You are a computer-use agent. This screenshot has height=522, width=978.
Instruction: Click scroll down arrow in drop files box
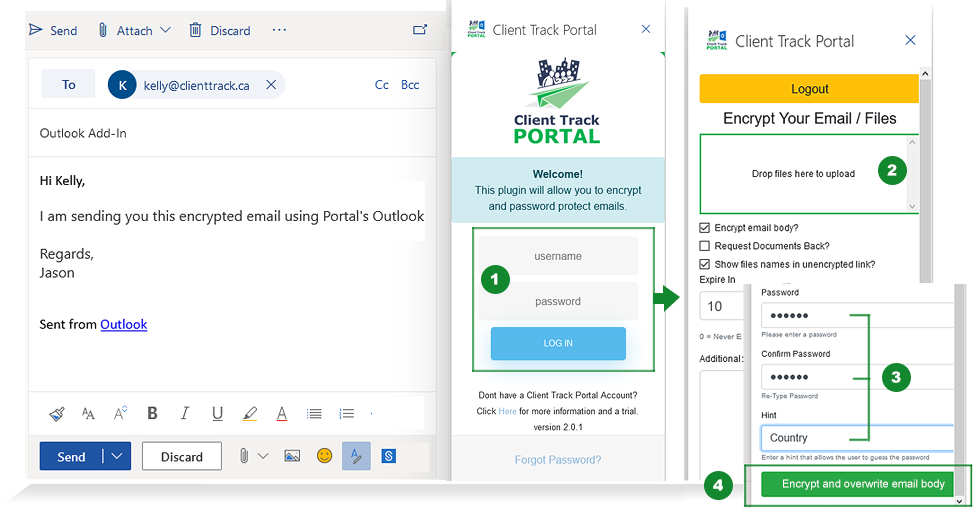pyautogui.click(x=913, y=206)
